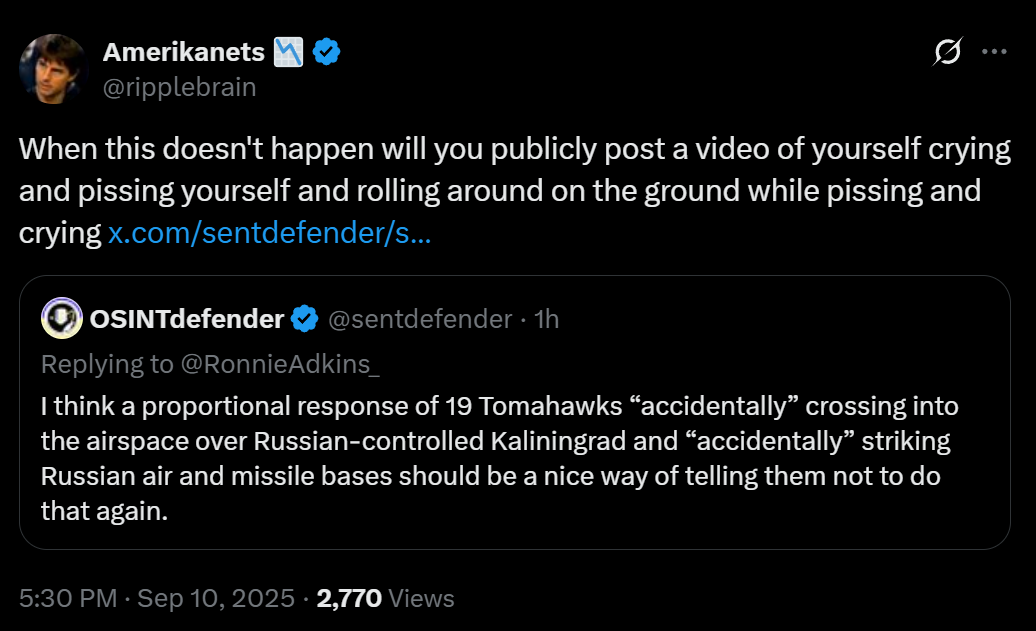This screenshot has height=631, width=1036.
Task: Open the three-dot More options menu
Action: point(994,52)
